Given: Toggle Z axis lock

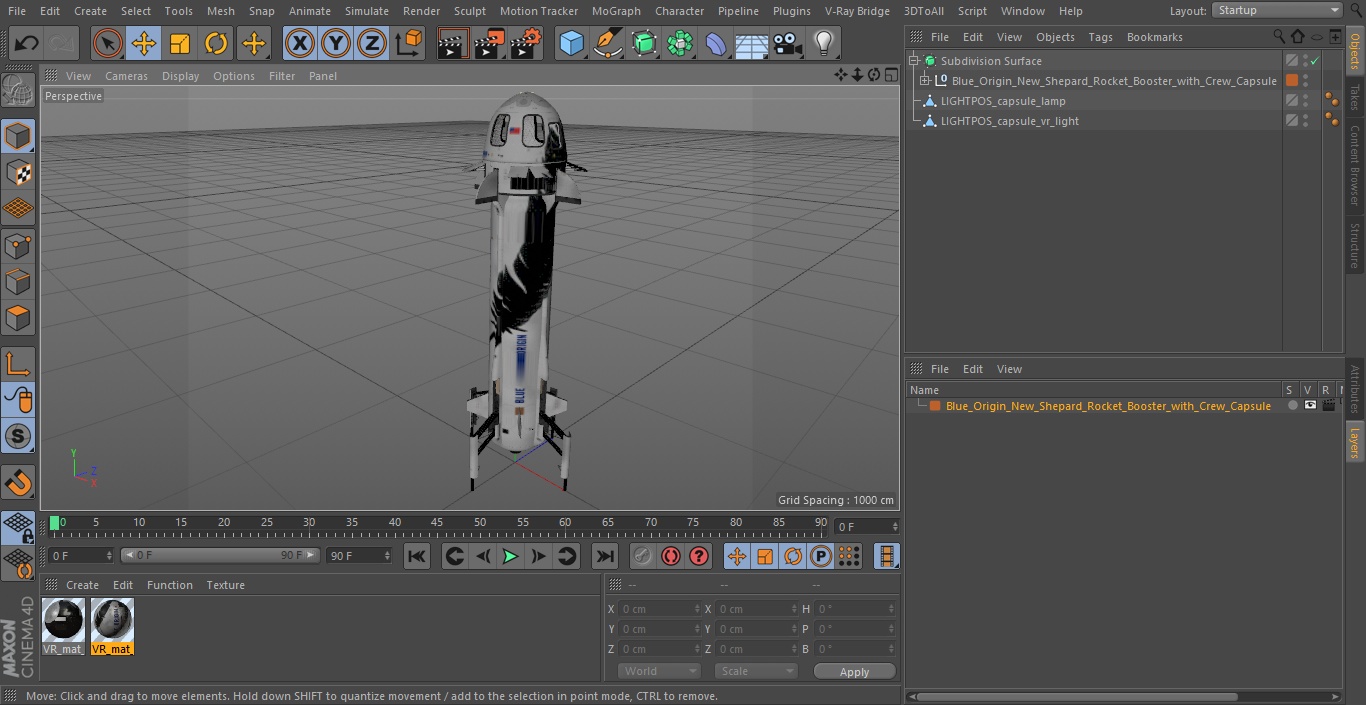Looking at the screenshot, I should pyautogui.click(x=372, y=43).
